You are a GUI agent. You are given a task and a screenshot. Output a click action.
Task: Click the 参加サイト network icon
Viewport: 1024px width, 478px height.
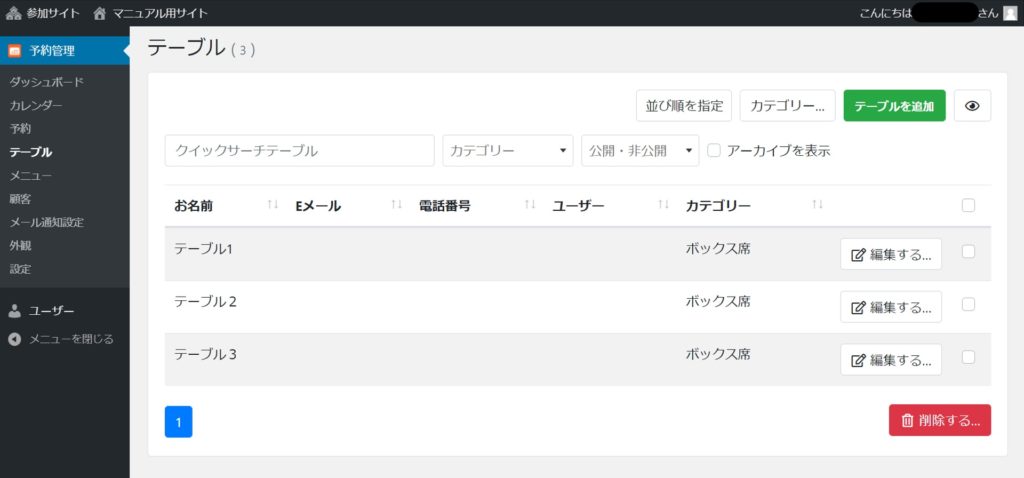click(x=13, y=13)
